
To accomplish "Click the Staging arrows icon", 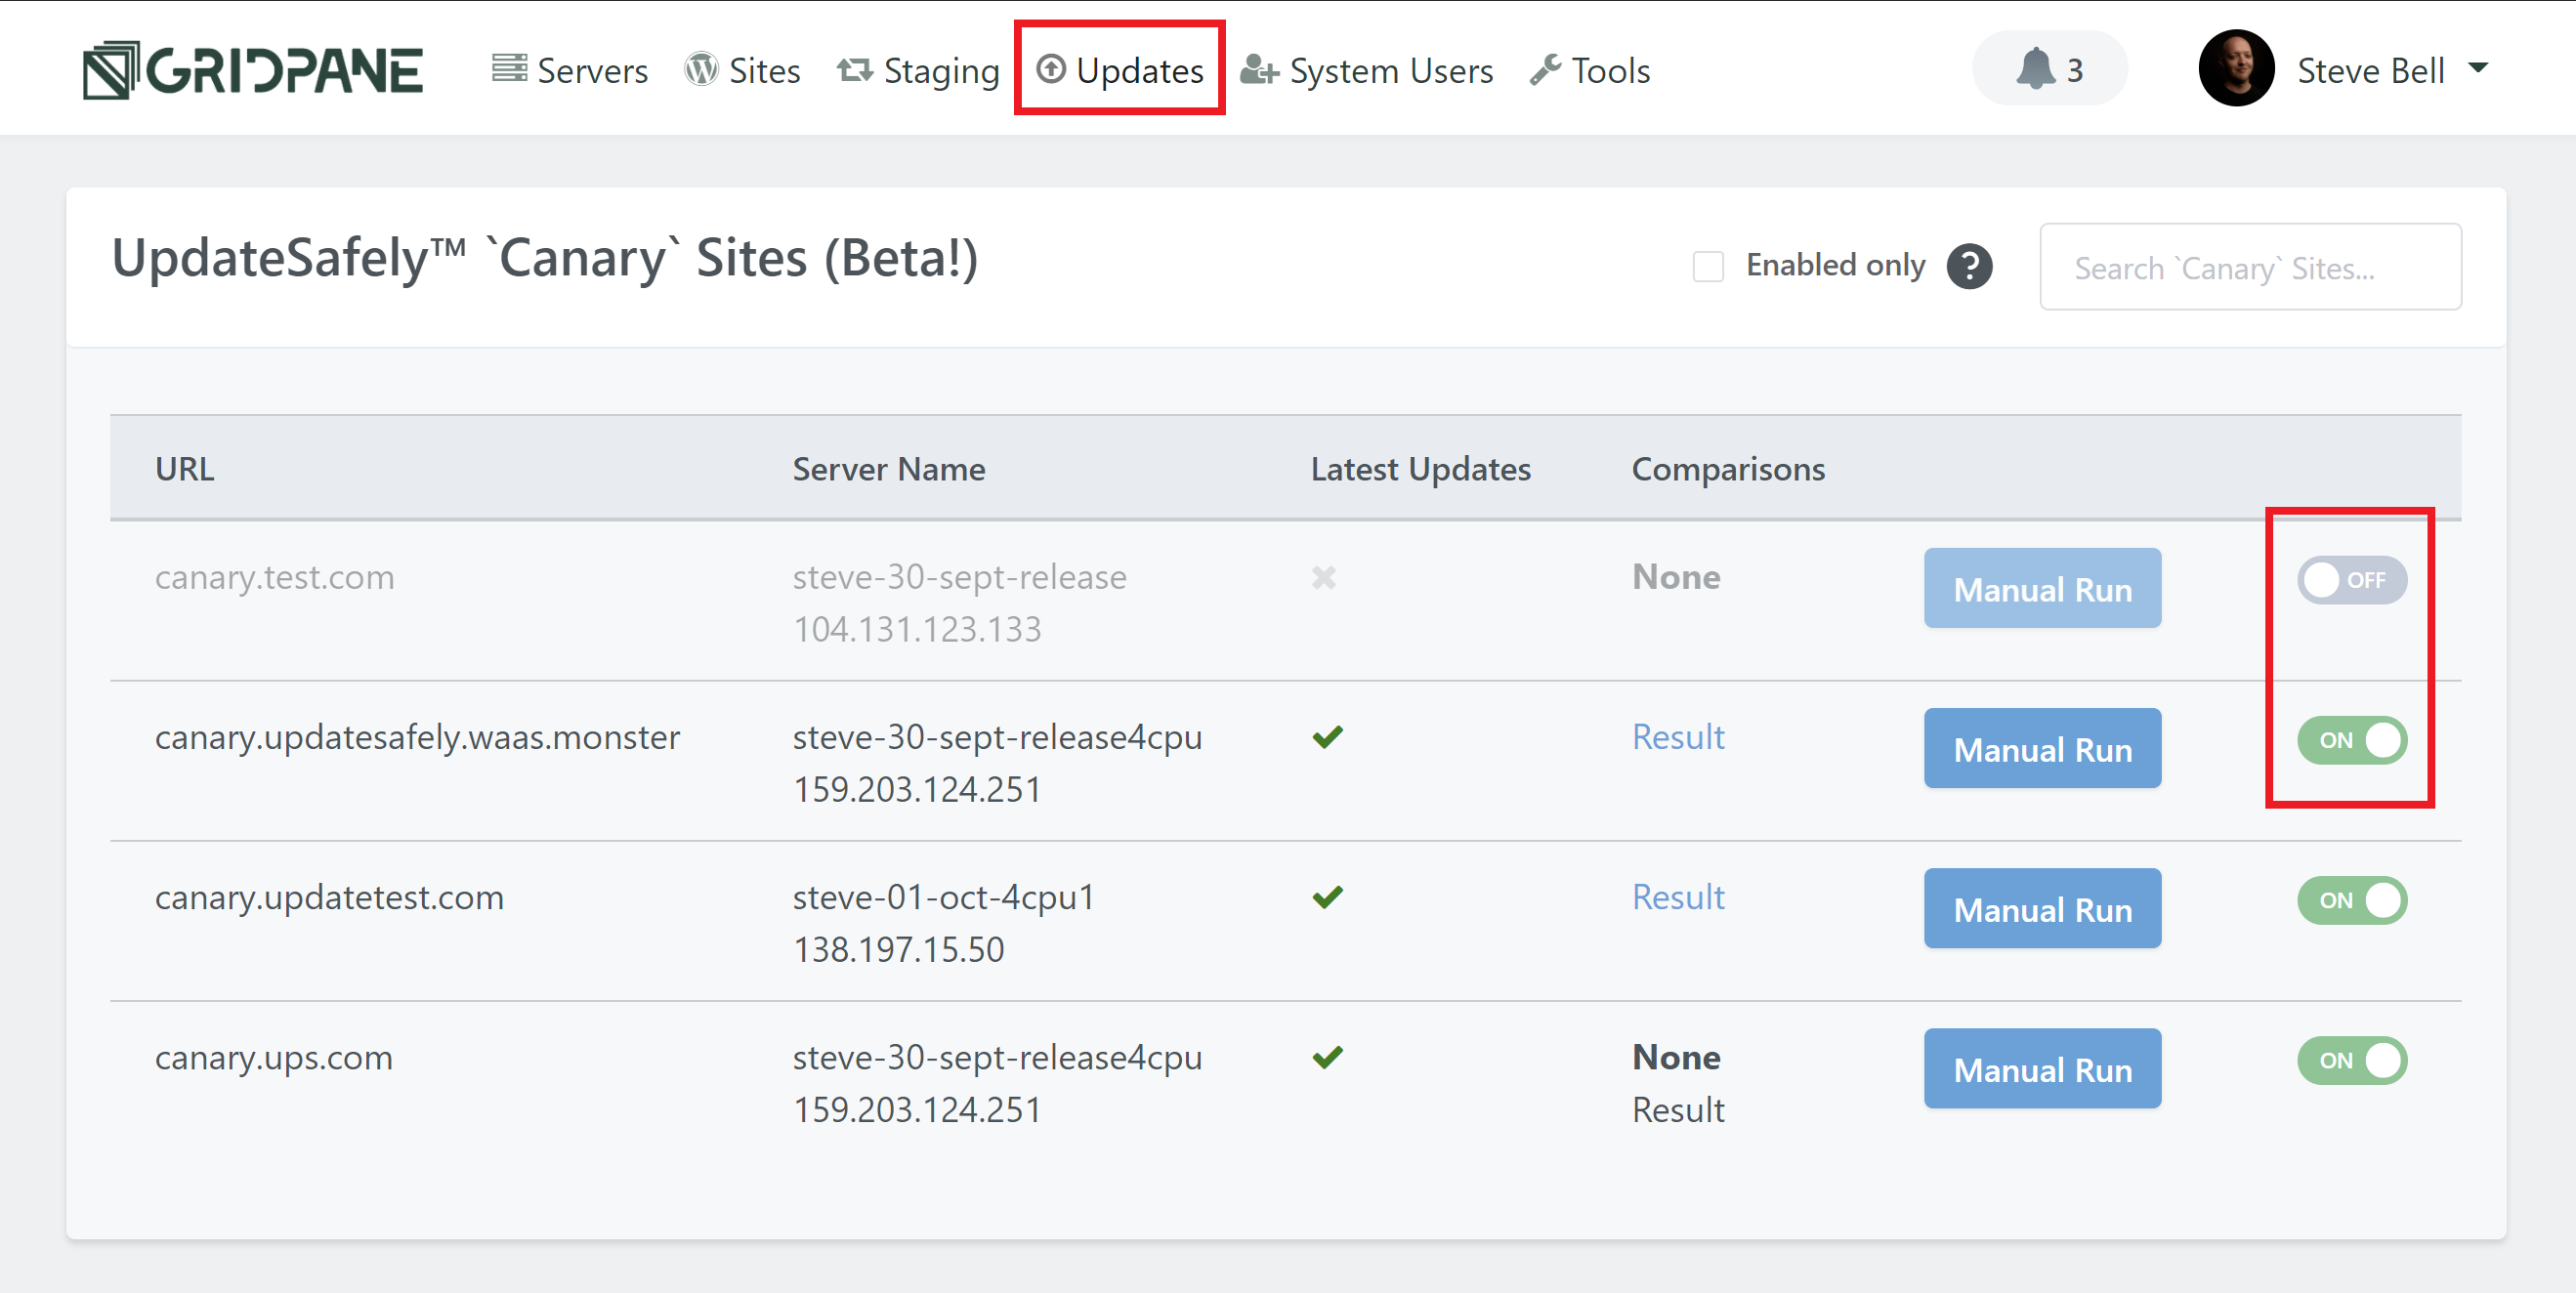I will (855, 69).
